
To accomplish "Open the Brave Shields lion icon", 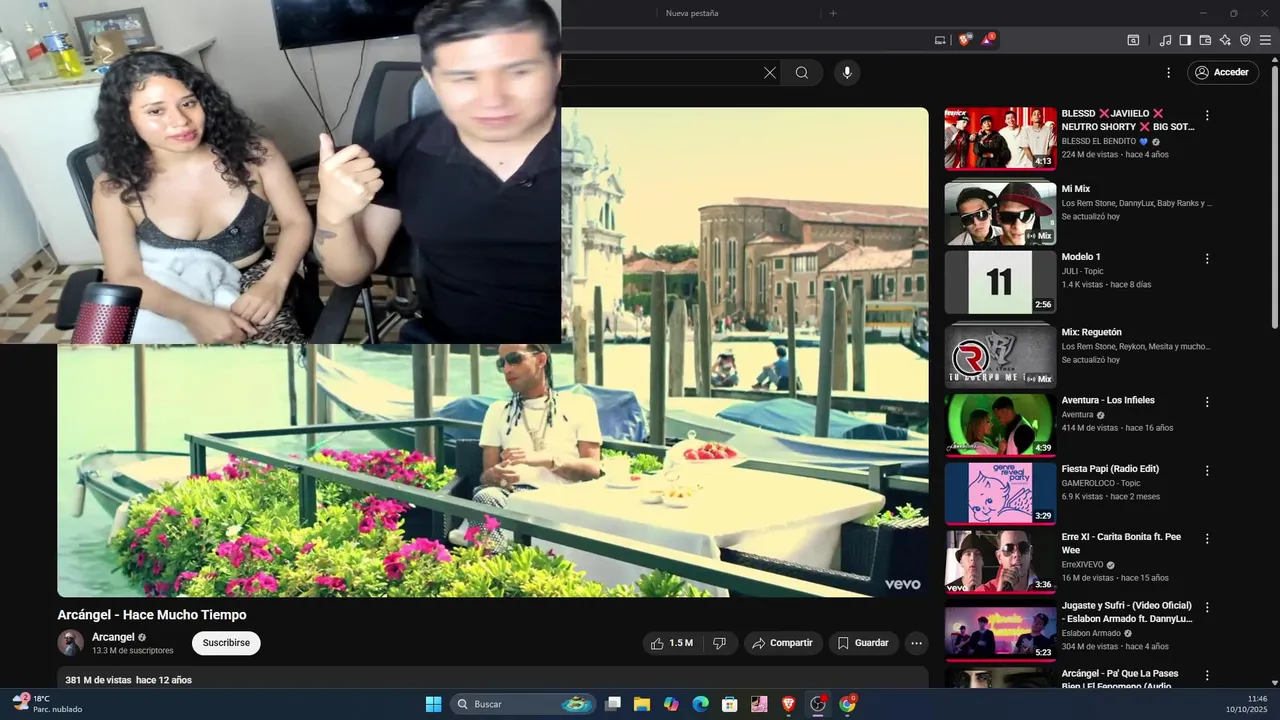I will coord(964,40).
